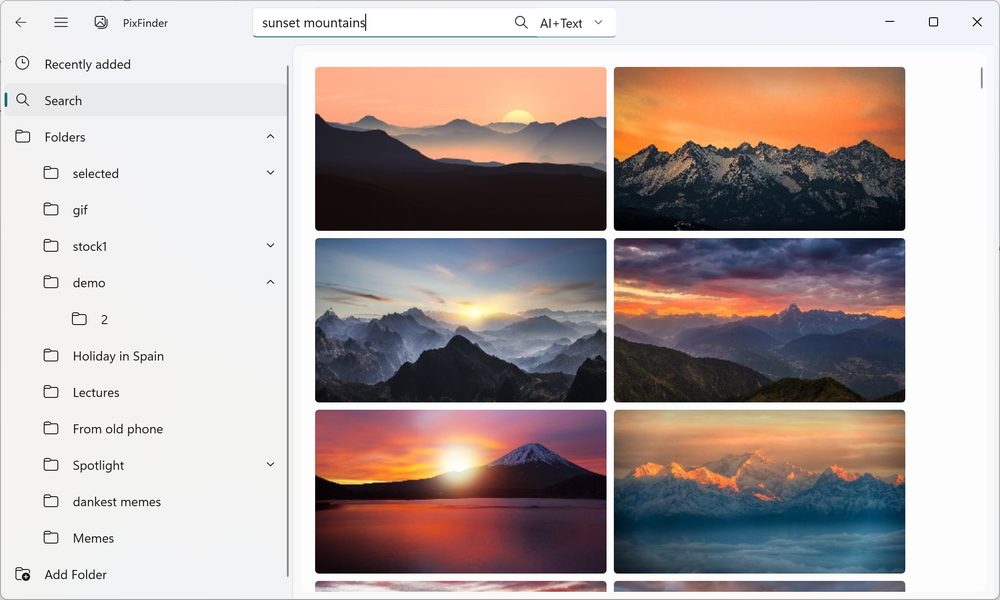
Task: Open the 'Memes' folder
Action: click(145, 538)
